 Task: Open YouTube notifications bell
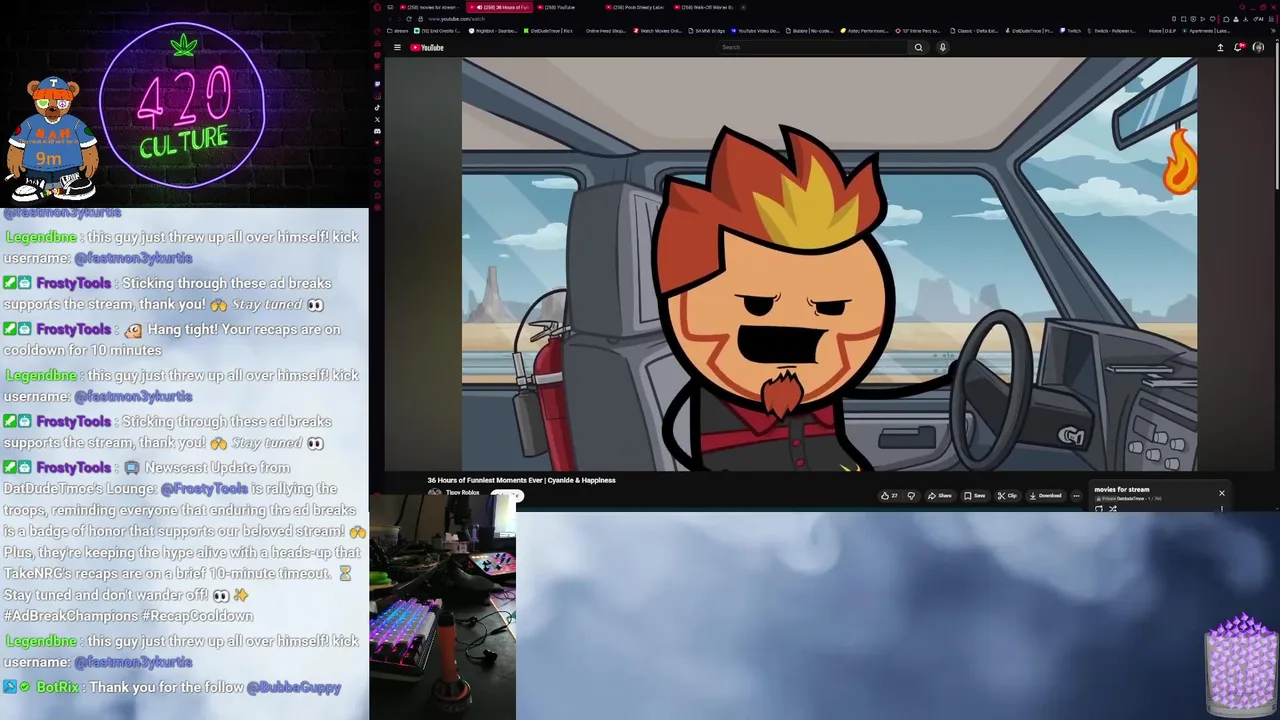[1239, 47]
